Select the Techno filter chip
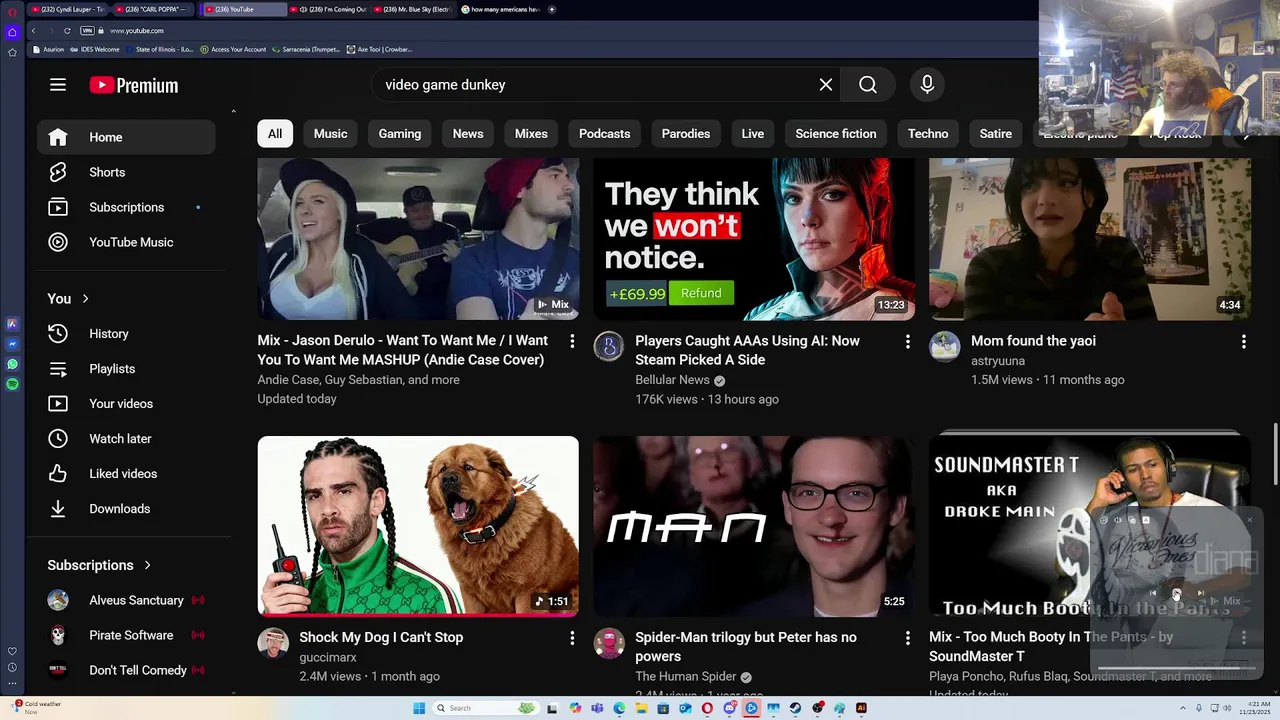1280x720 pixels. click(928, 134)
